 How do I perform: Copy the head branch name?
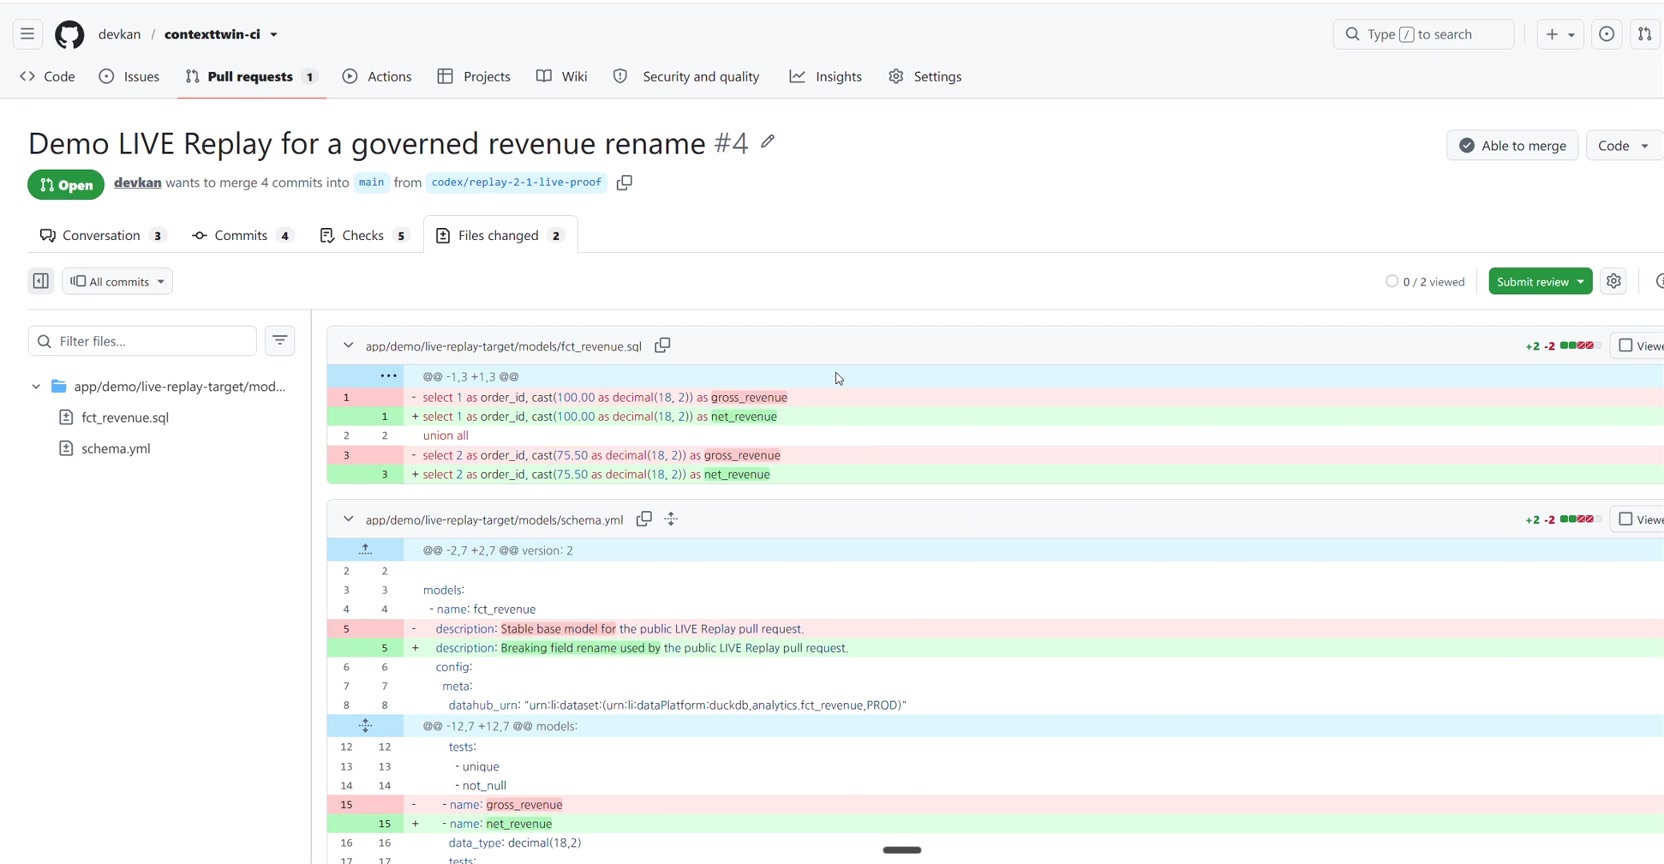tap(625, 183)
